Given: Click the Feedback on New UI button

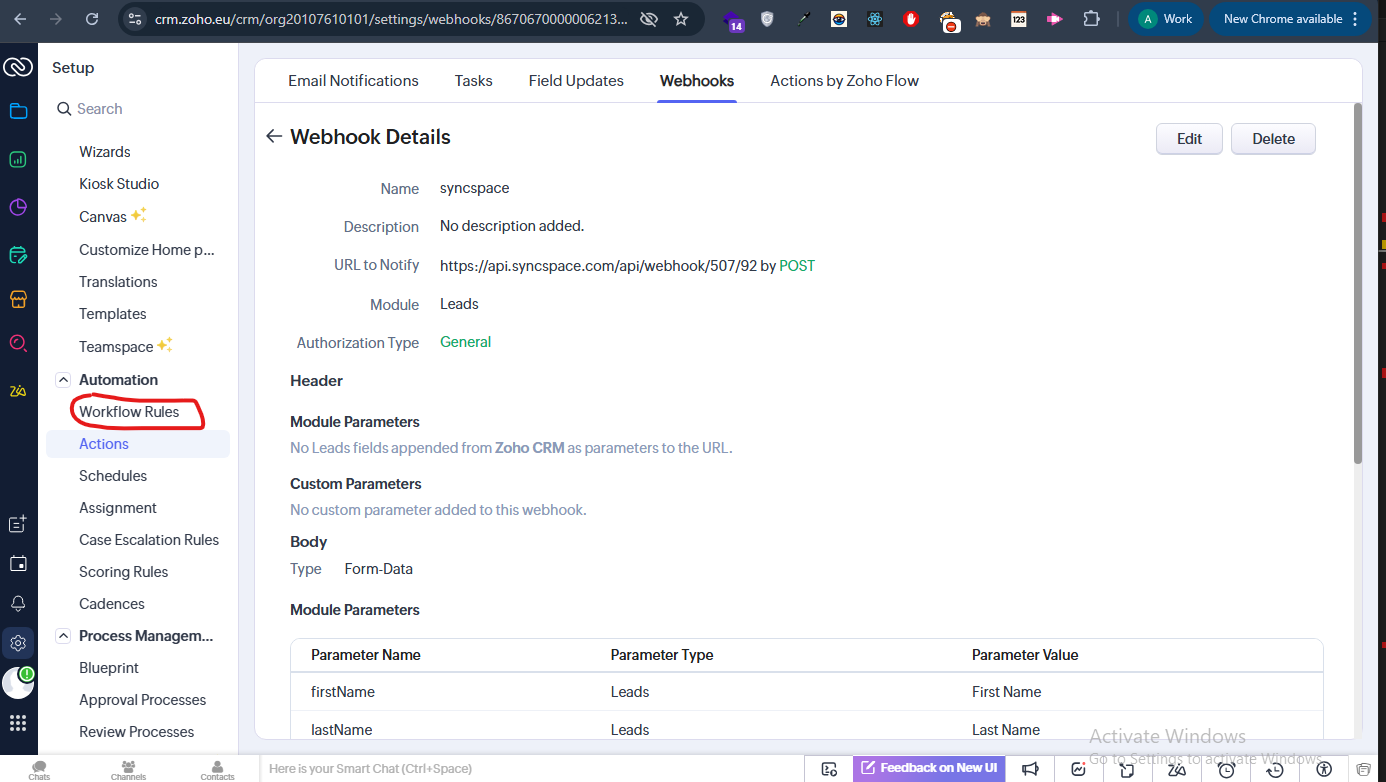Looking at the screenshot, I should pos(929,768).
